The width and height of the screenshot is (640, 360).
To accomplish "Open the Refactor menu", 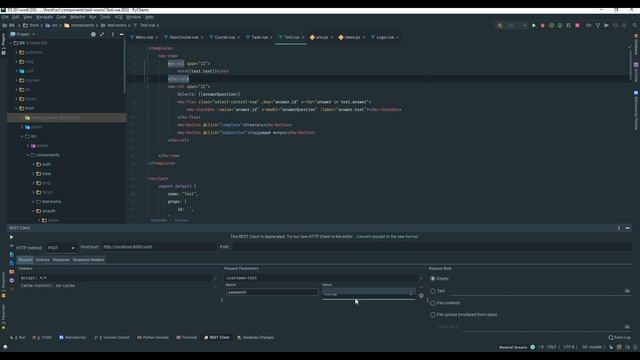I will [78, 17].
